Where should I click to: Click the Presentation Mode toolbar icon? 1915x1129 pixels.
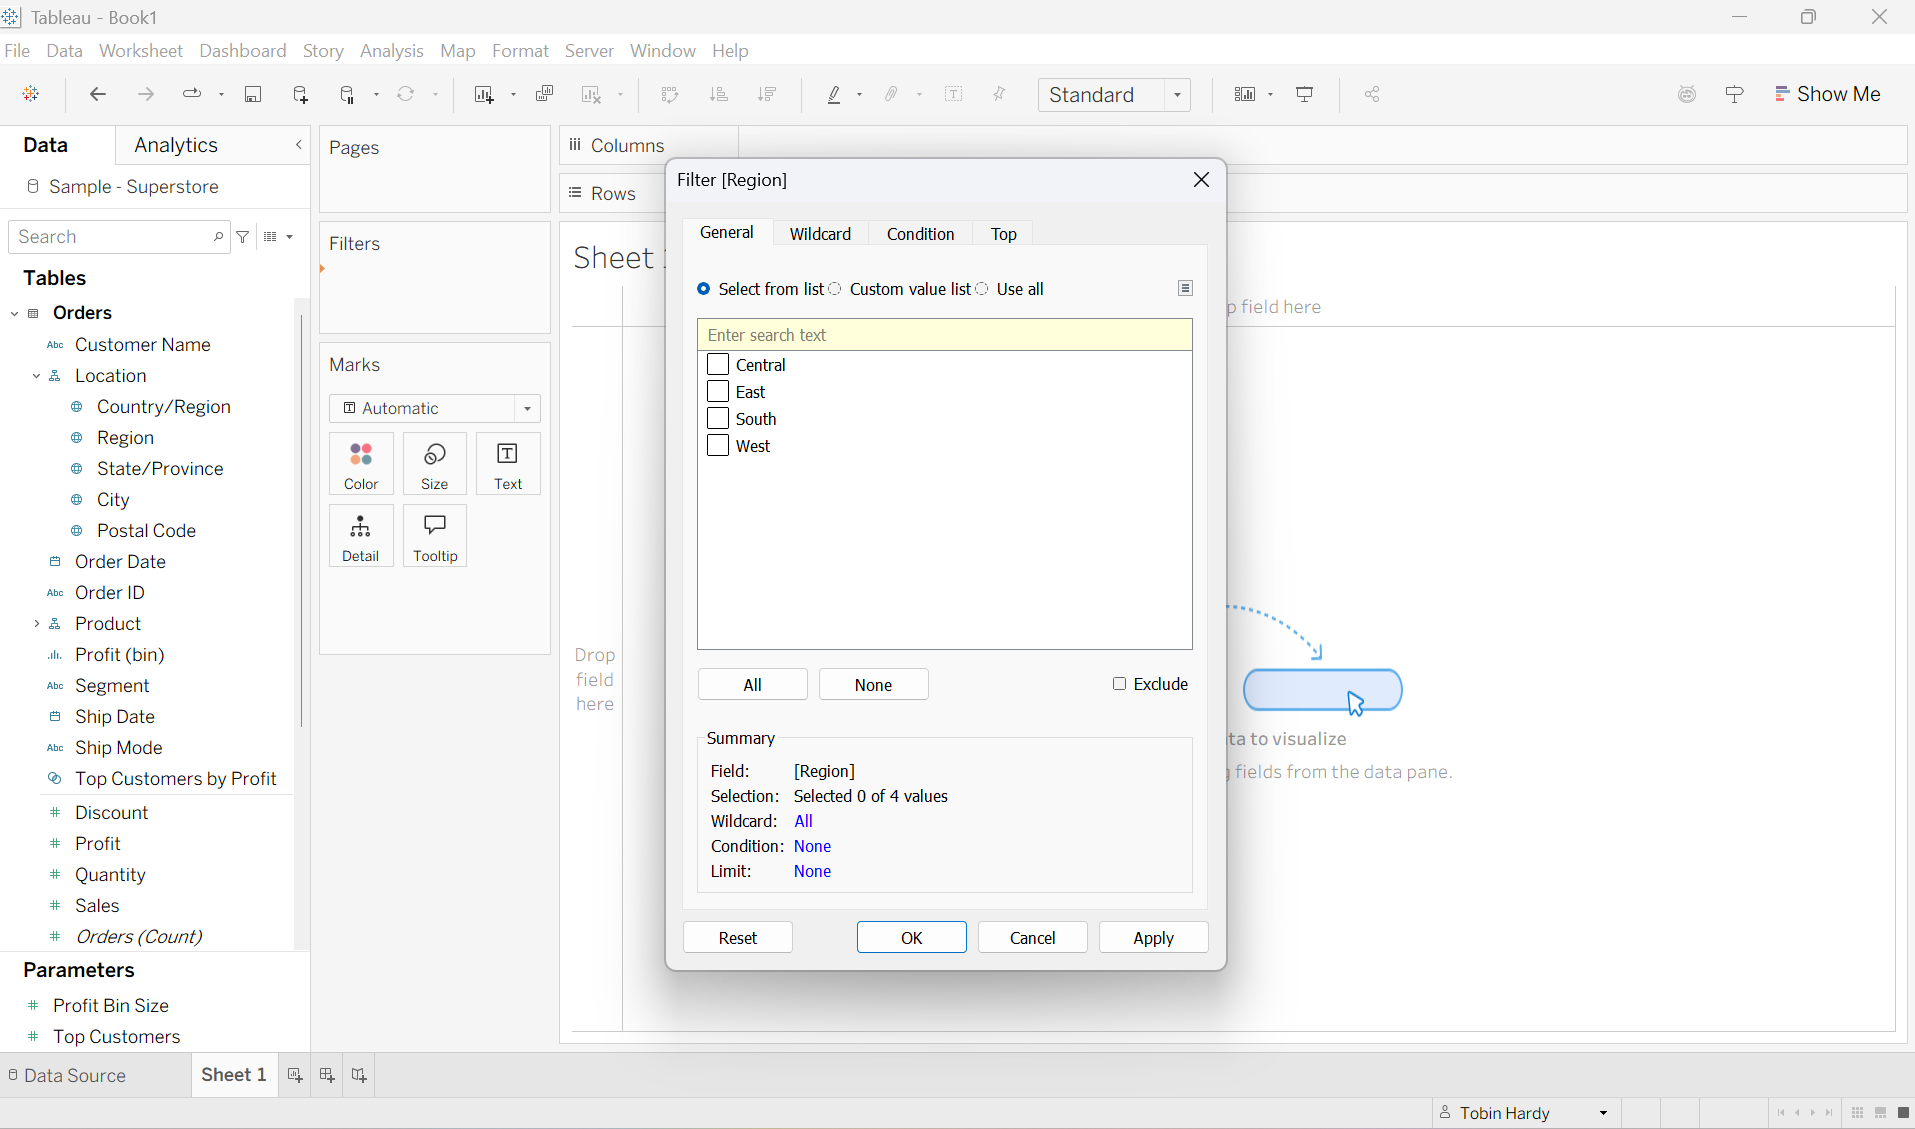pos(1305,94)
